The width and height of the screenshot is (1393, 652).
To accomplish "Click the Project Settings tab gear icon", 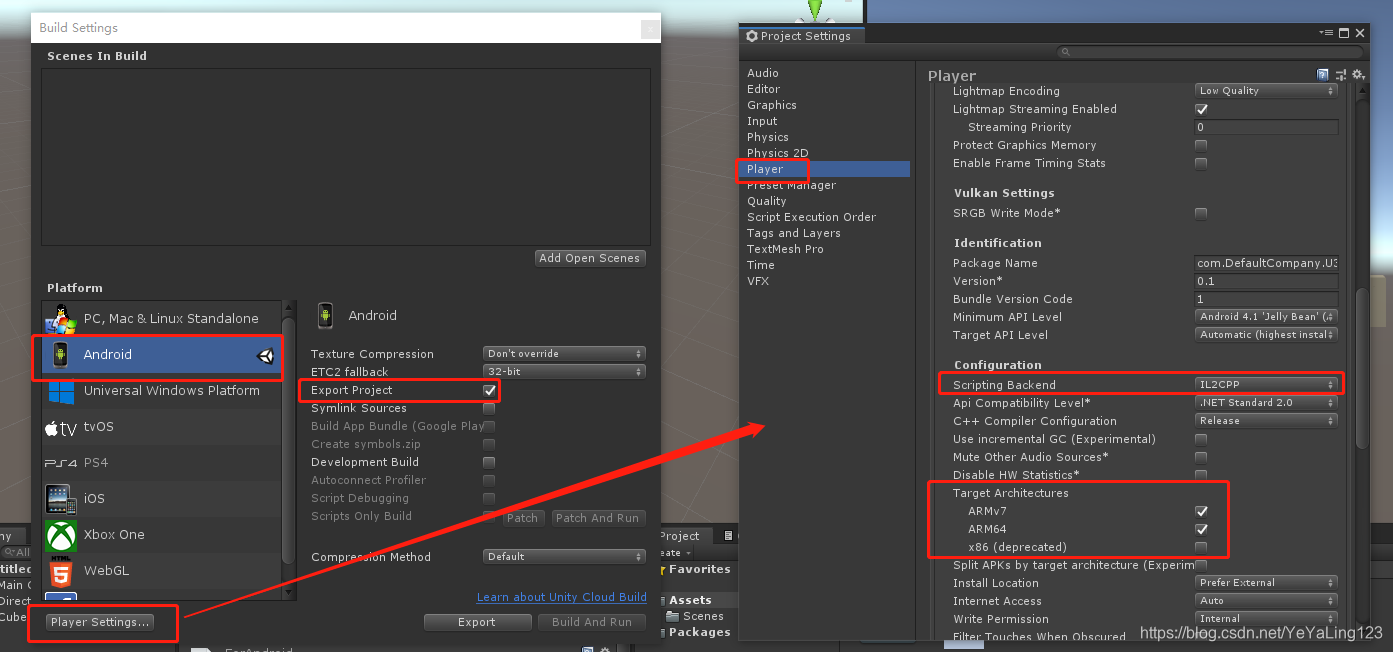I will [752, 36].
